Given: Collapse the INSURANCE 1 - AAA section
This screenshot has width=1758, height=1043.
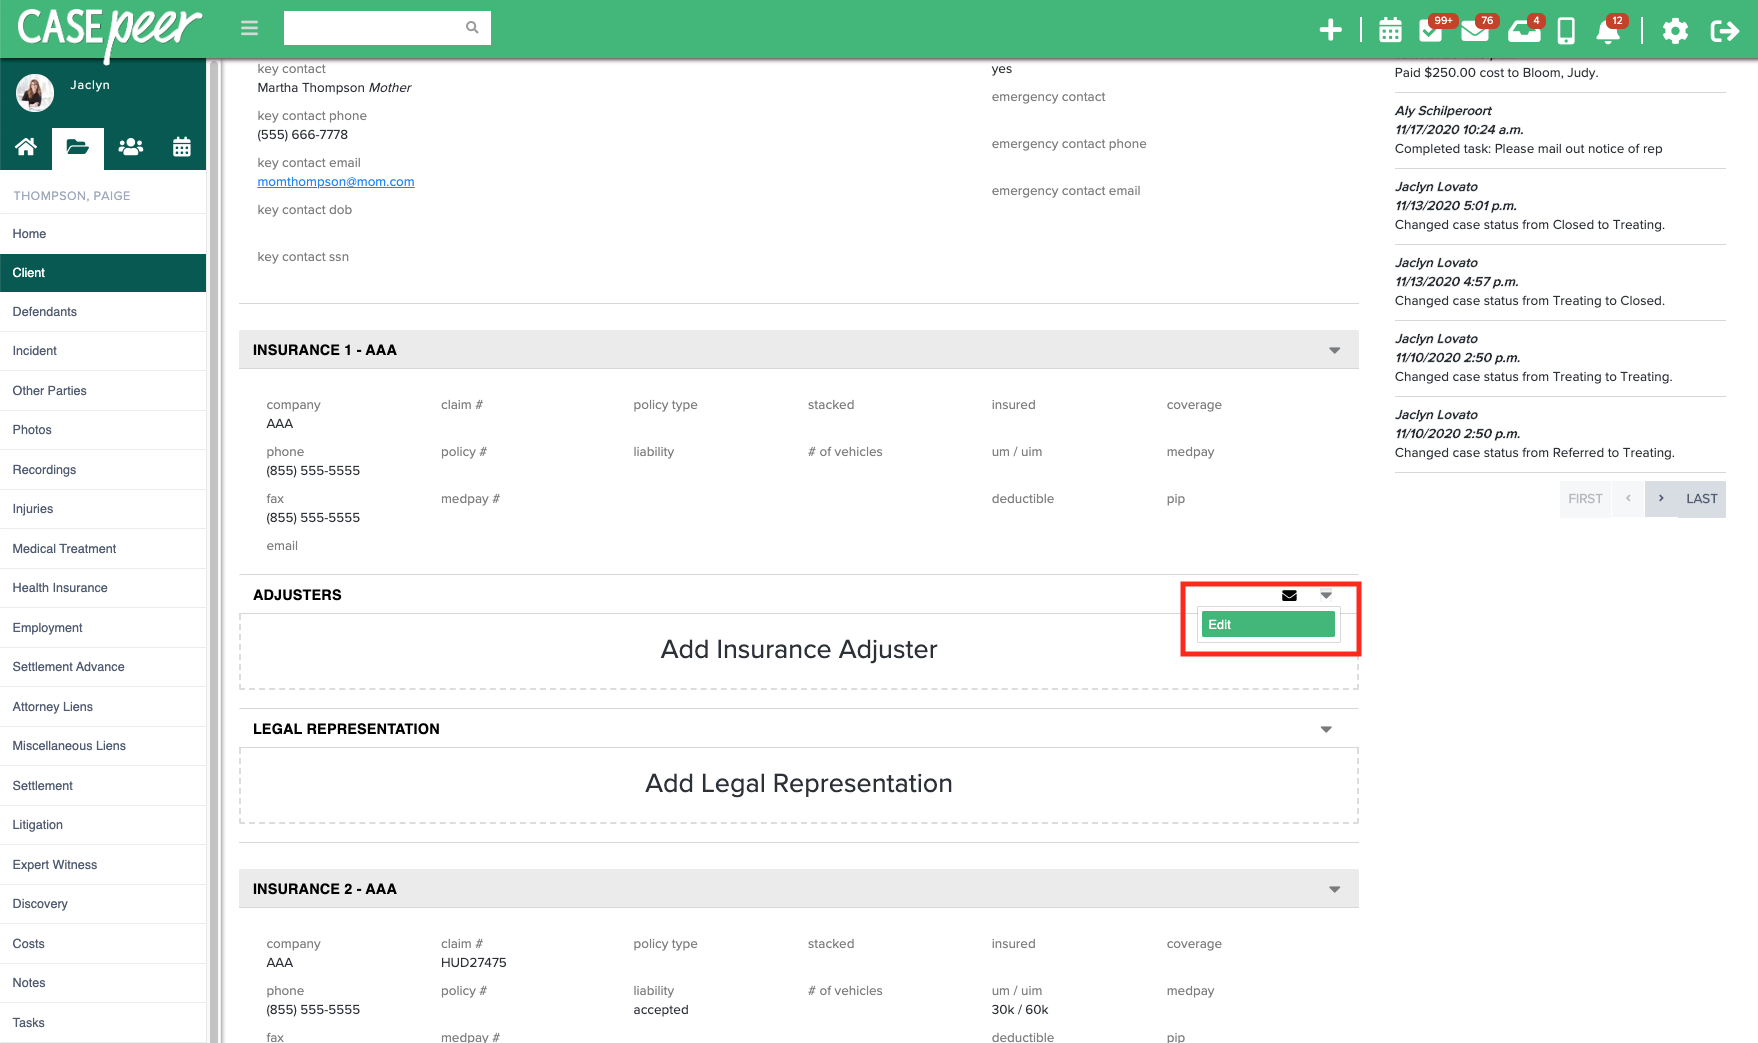Looking at the screenshot, I should [x=1334, y=350].
